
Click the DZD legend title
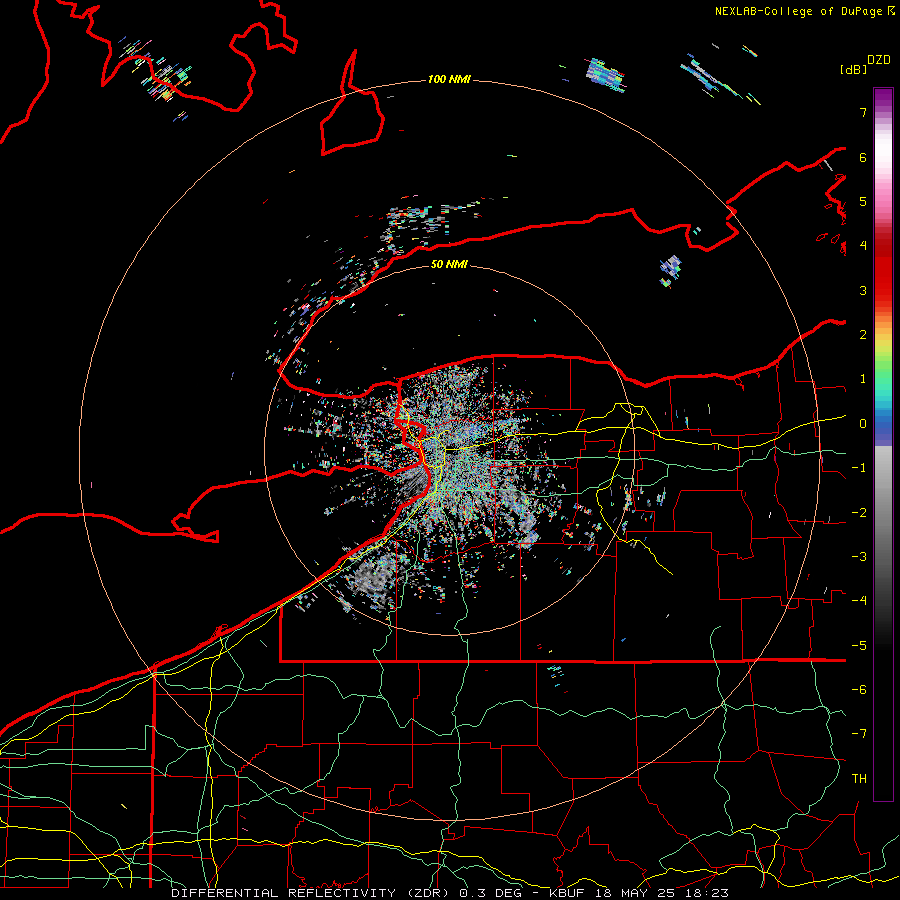879,60
